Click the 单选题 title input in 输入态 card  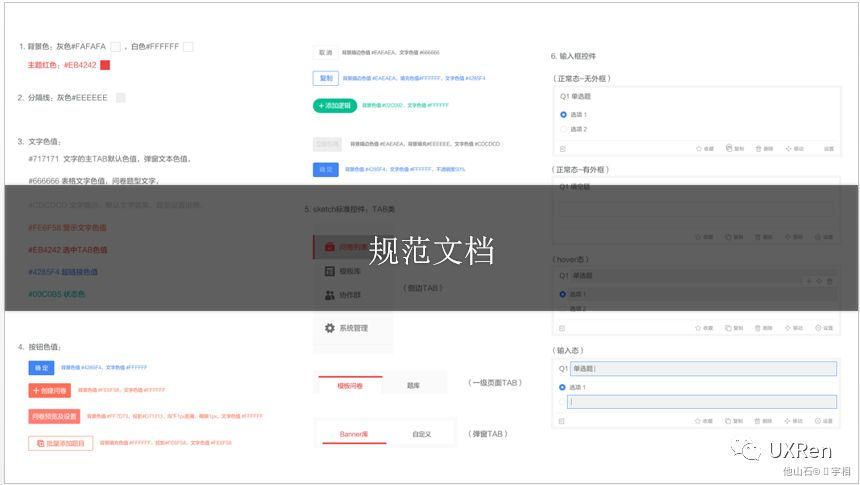click(704, 369)
